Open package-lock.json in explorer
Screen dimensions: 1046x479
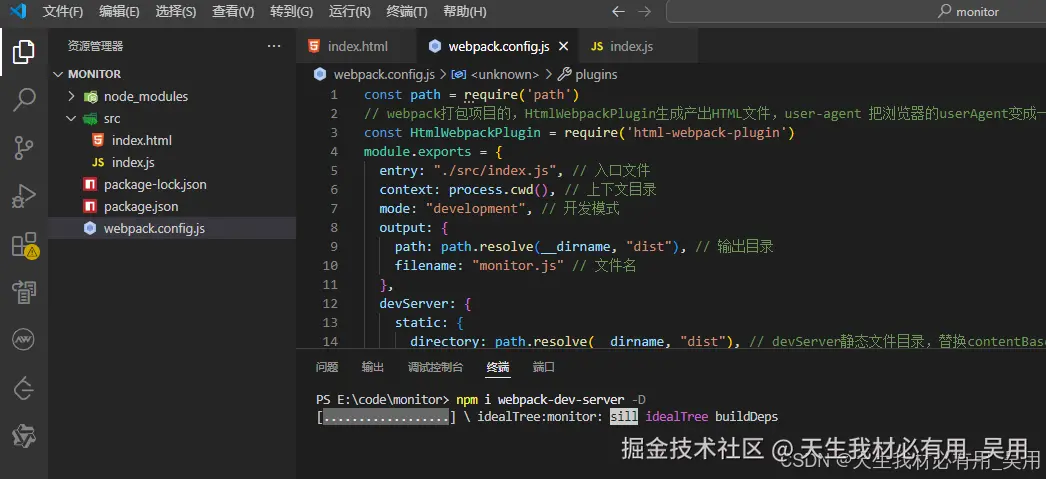(172, 184)
